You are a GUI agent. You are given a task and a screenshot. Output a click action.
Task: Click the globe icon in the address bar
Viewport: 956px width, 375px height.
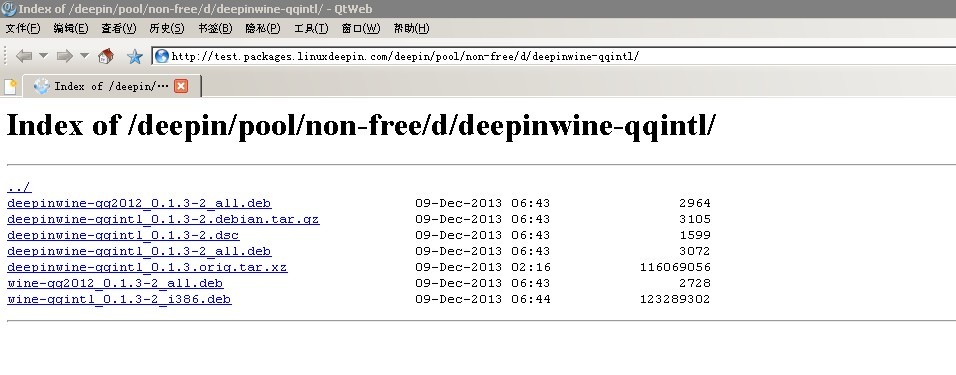tap(162, 56)
